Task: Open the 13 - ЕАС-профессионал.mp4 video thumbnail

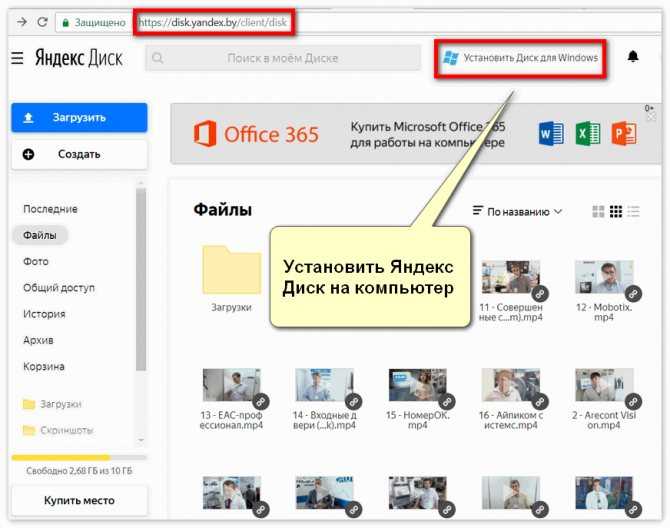Action: coord(232,385)
